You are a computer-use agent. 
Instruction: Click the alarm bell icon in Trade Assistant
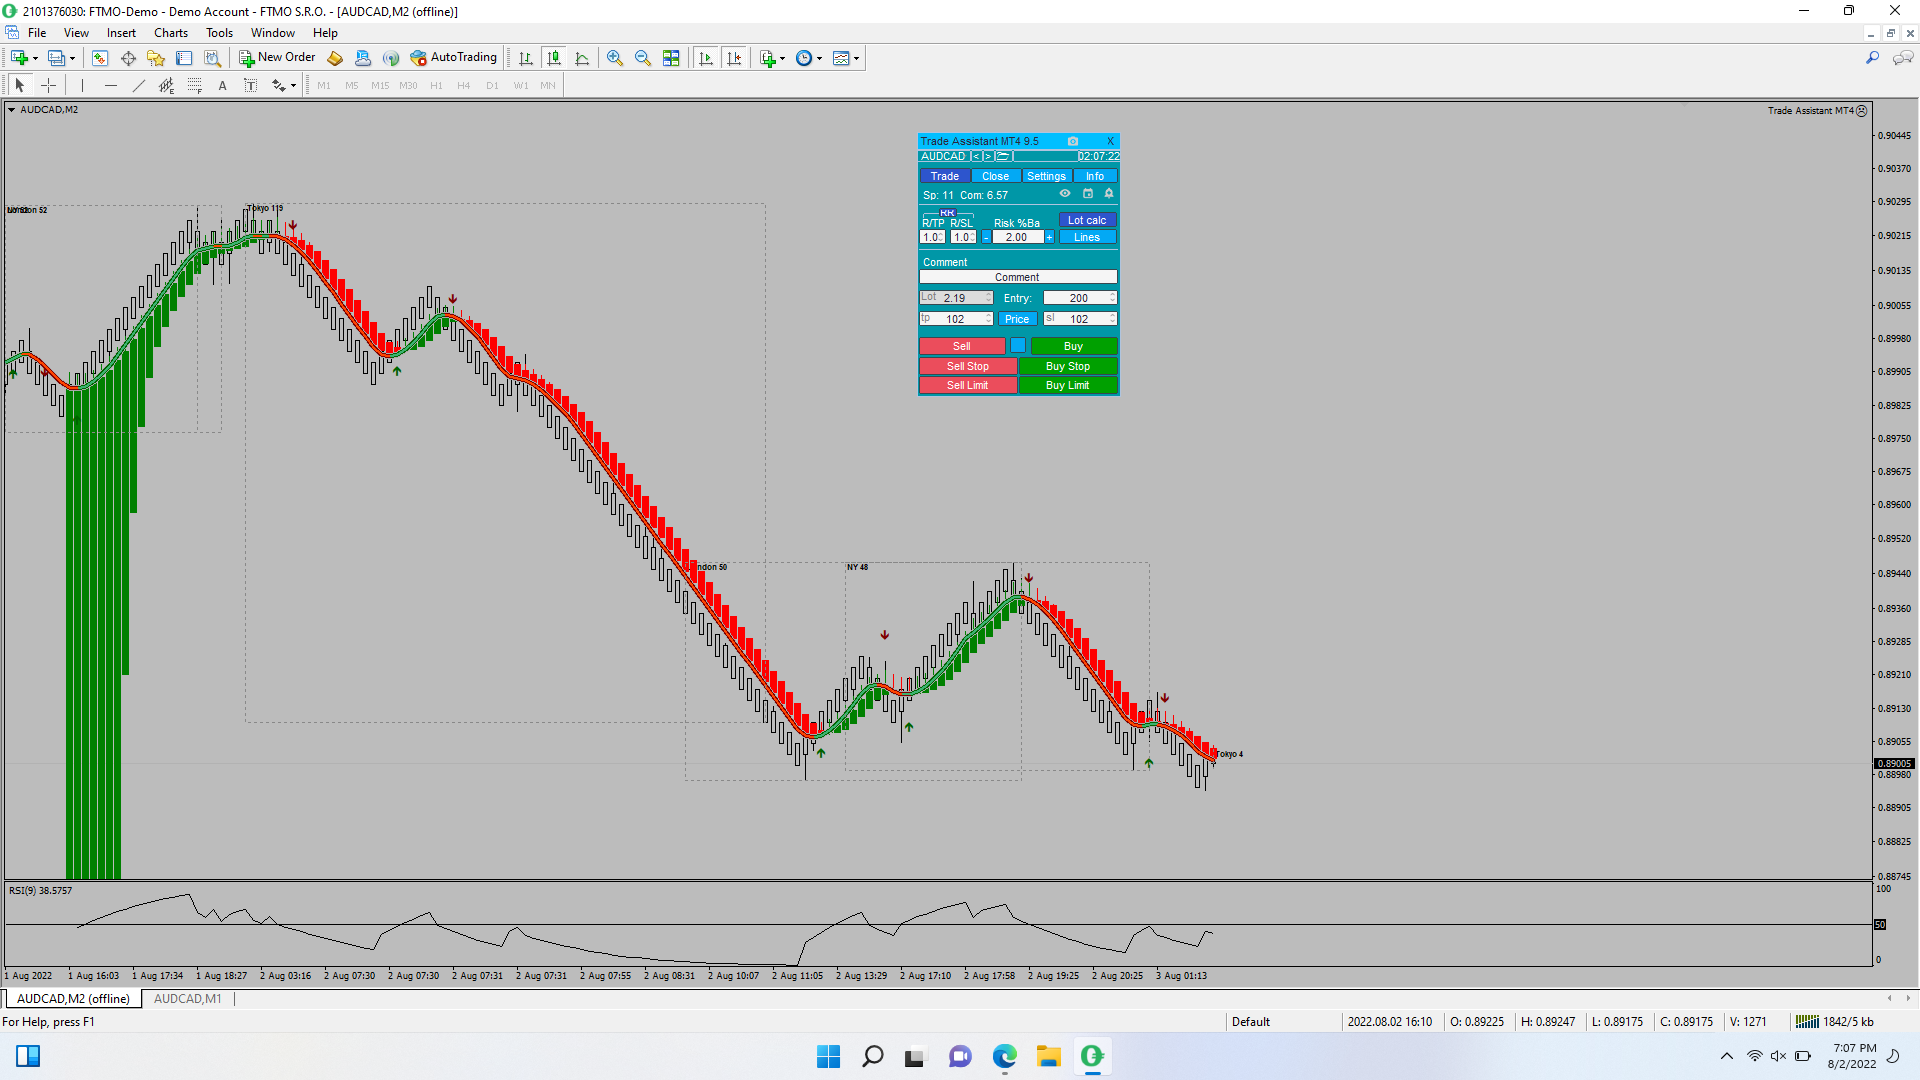1109,194
